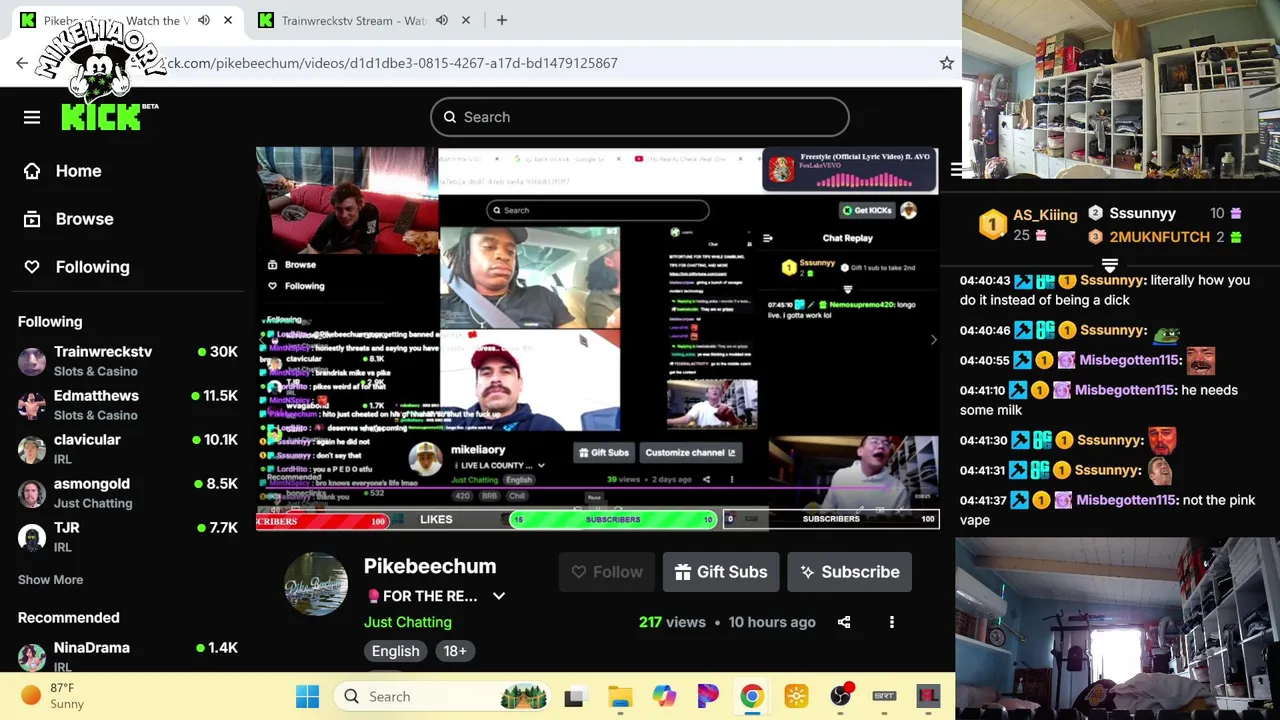Open Trainwreckstv channel name in sidebar

pyautogui.click(x=103, y=352)
